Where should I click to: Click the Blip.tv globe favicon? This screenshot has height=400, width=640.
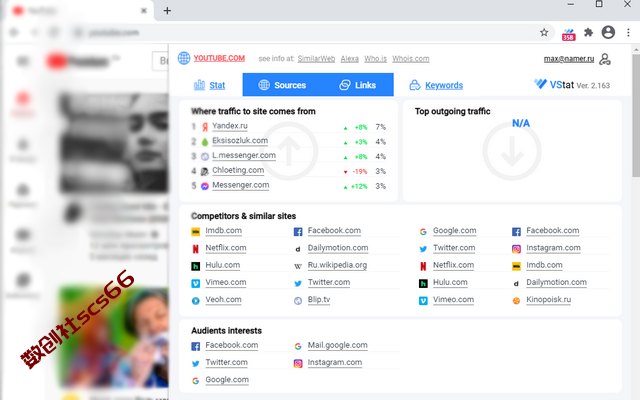pos(298,301)
